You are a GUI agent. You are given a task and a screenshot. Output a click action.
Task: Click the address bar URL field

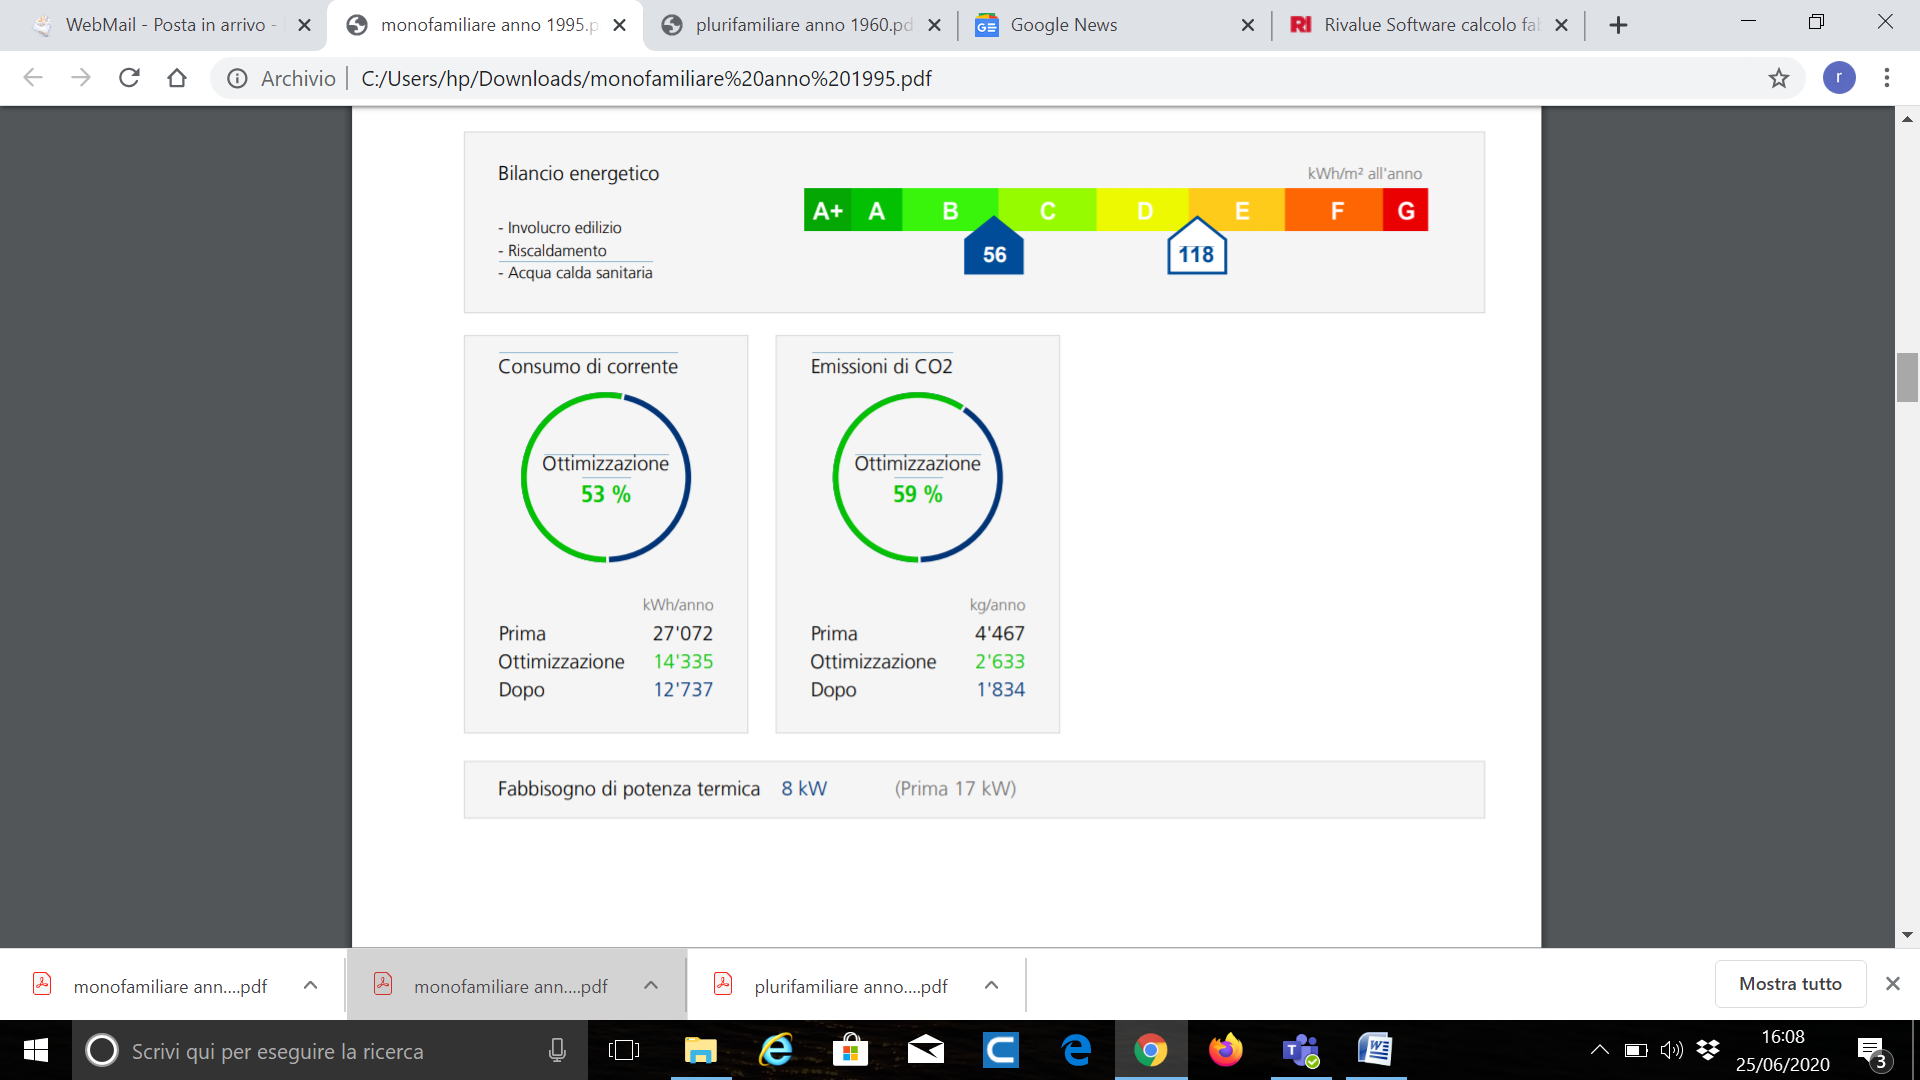pyautogui.click(x=645, y=78)
